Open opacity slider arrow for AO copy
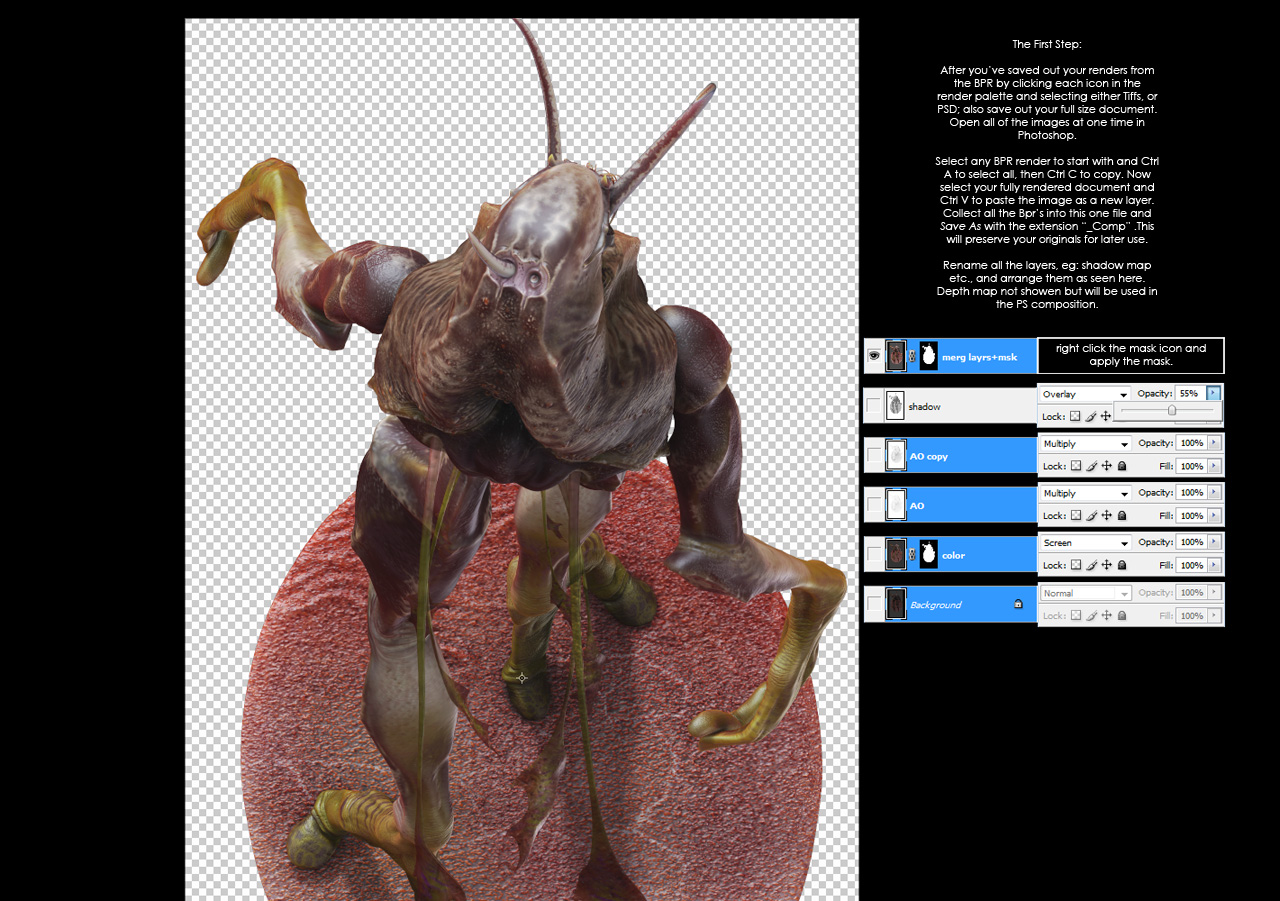 pos(1214,443)
